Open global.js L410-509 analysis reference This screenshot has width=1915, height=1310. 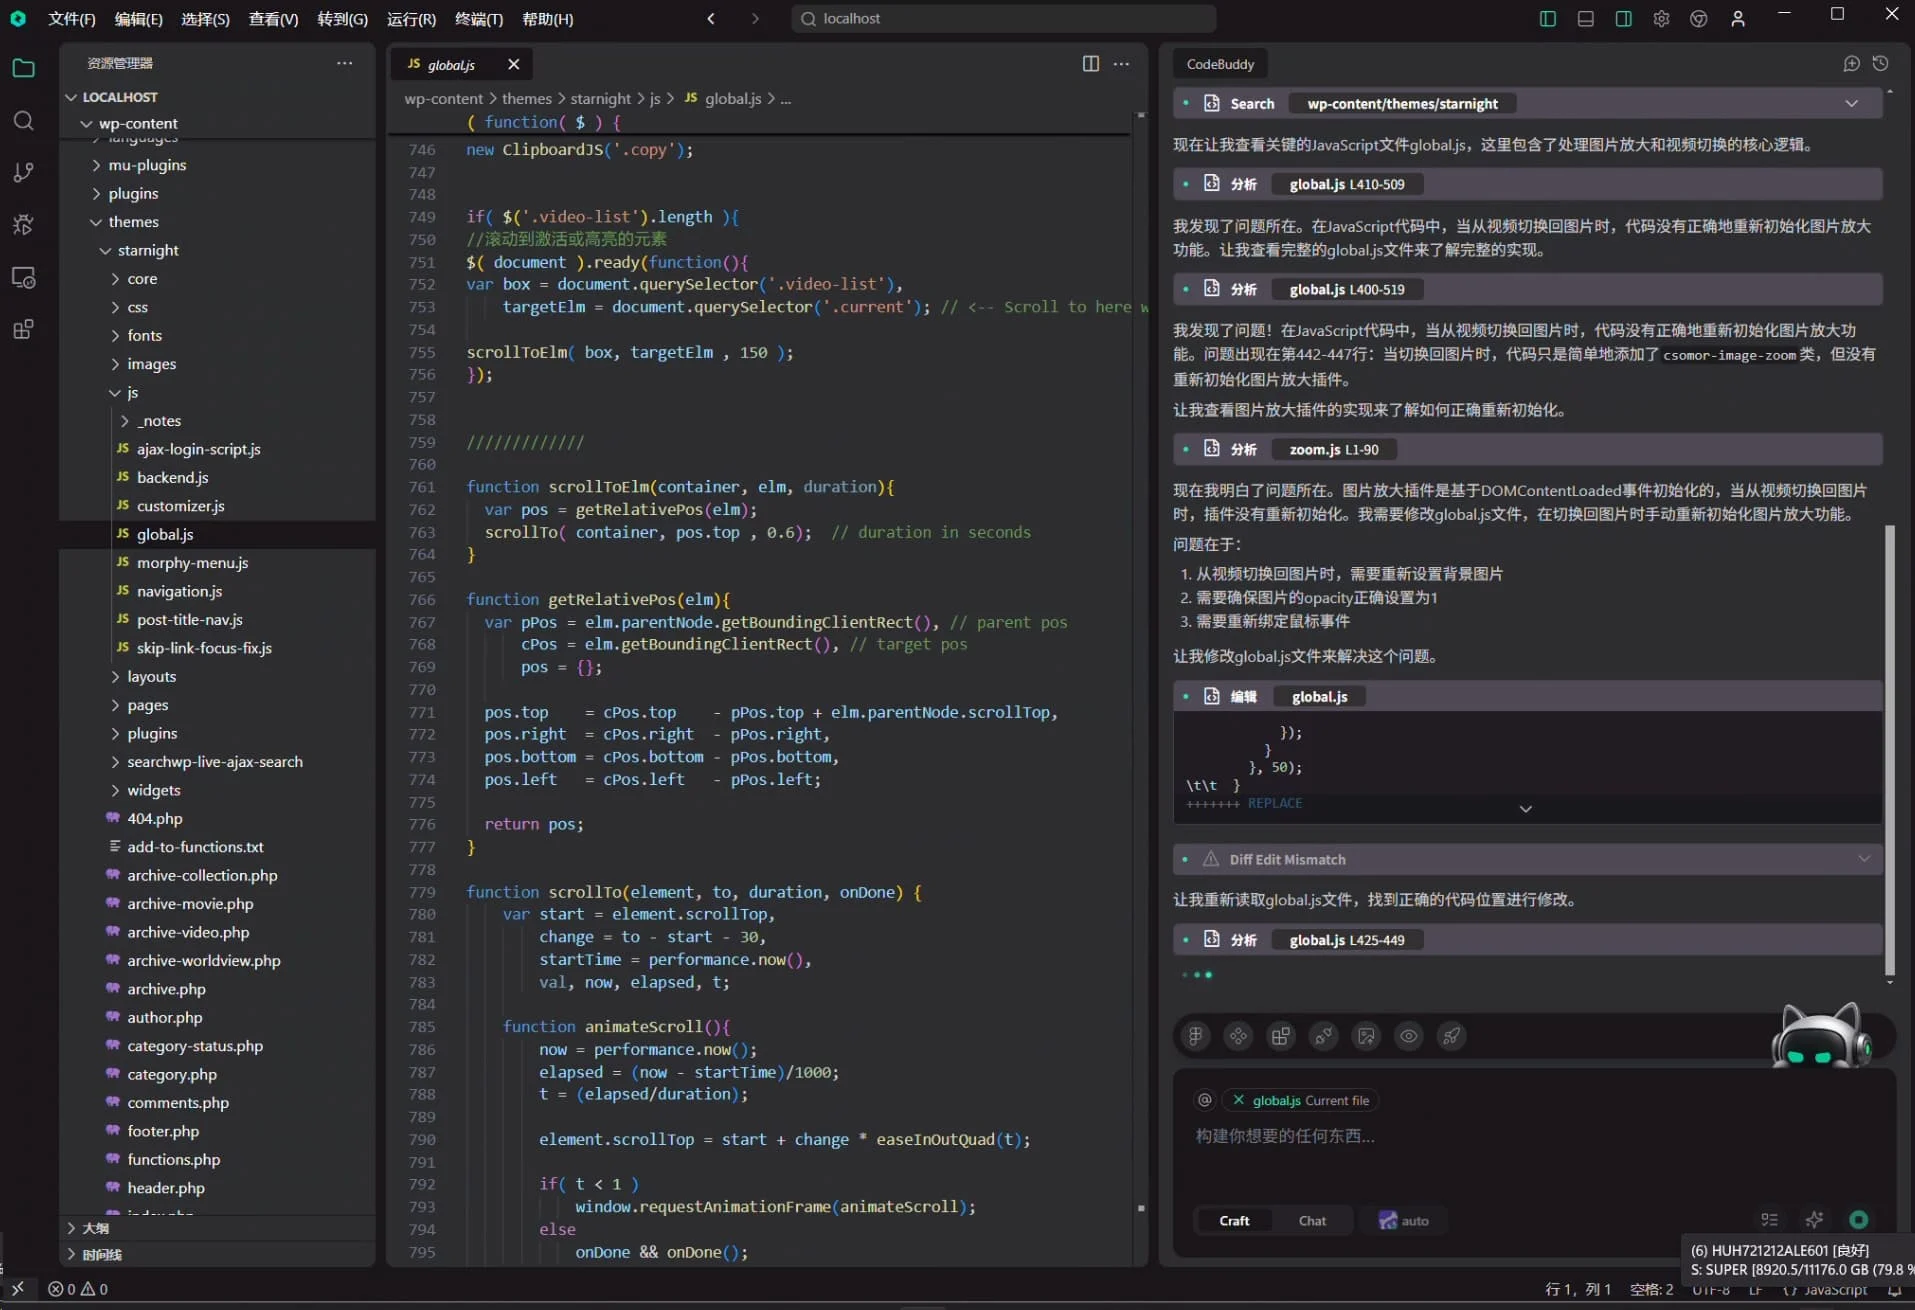click(x=1347, y=184)
